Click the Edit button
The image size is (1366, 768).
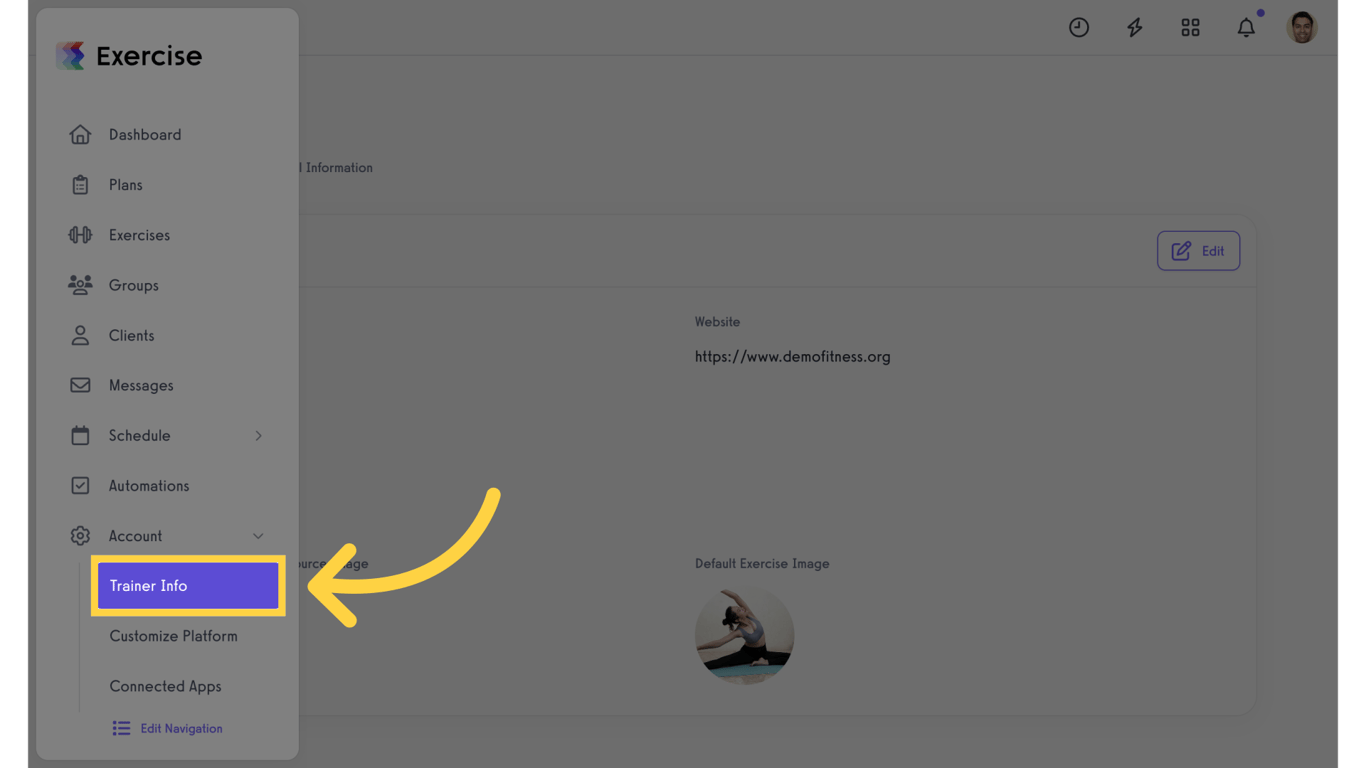click(x=1198, y=251)
